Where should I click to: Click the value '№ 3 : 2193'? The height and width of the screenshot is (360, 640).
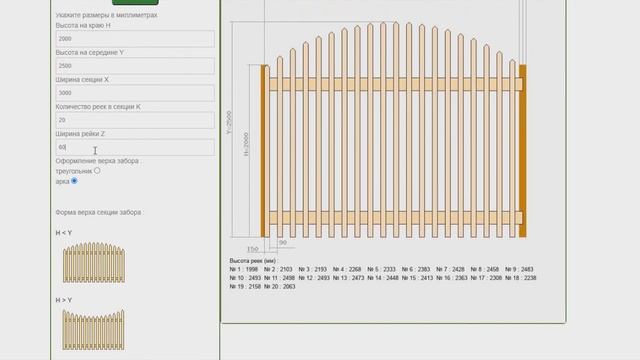[313, 269]
